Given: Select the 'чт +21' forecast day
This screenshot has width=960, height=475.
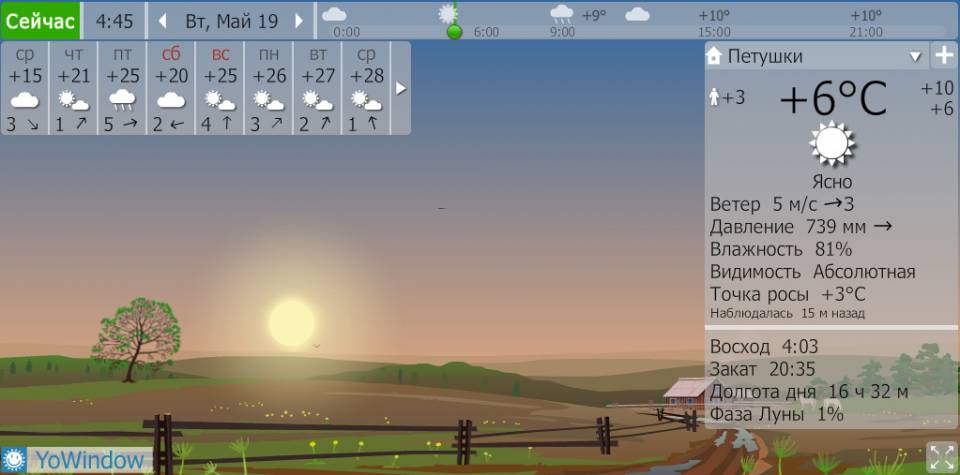Looking at the screenshot, I should coord(74,88).
